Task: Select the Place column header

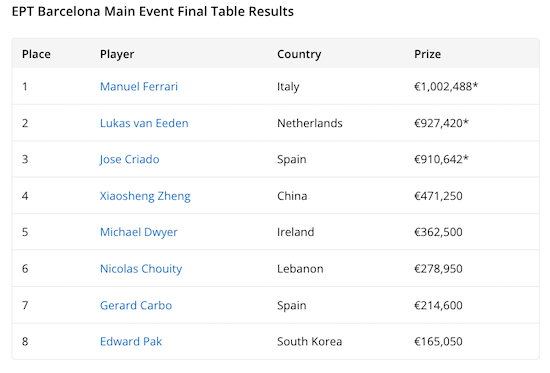Action: [x=36, y=54]
